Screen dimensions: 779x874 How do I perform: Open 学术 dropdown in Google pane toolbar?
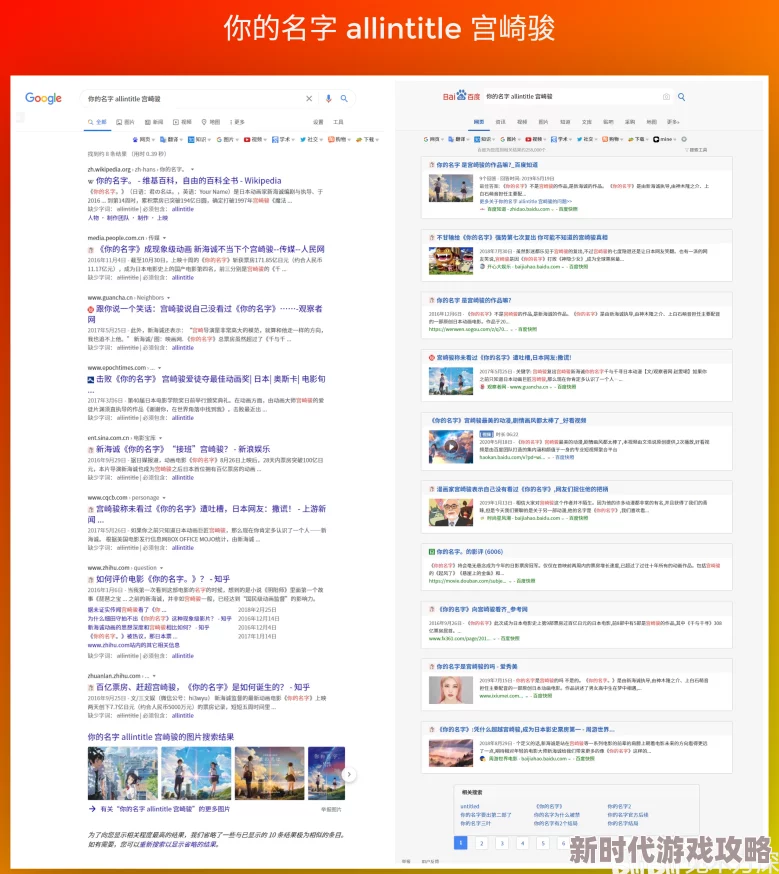click(284, 140)
